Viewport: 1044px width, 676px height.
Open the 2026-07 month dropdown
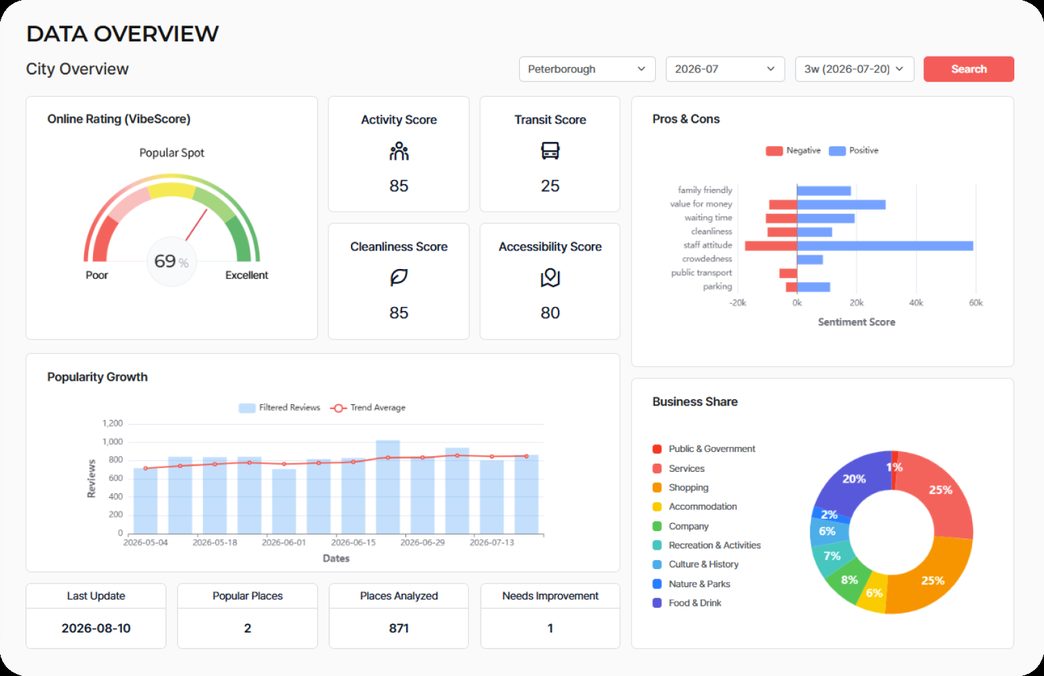[725, 69]
